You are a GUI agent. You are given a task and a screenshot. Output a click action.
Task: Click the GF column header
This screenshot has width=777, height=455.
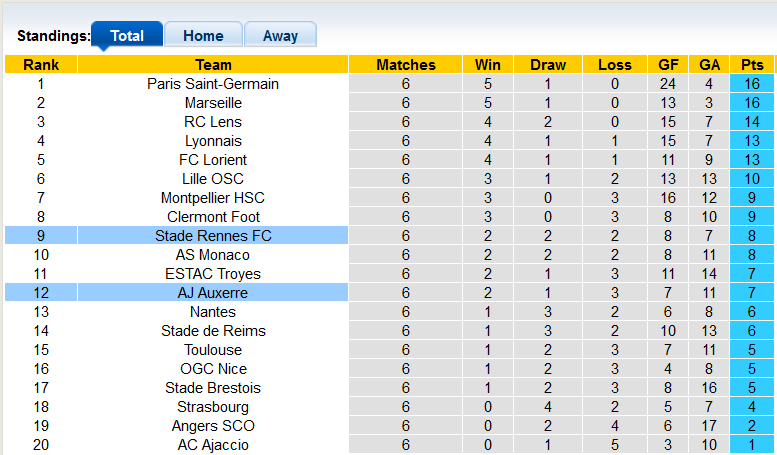669,65
